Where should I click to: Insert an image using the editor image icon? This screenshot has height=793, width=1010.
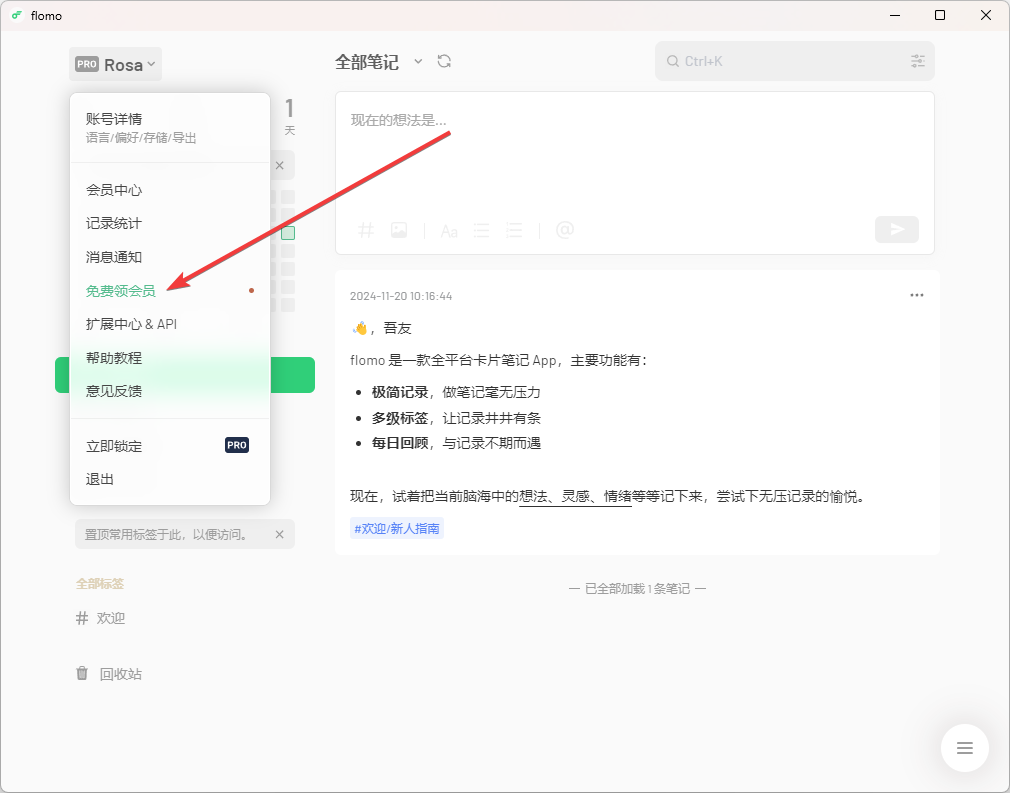[399, 230]
